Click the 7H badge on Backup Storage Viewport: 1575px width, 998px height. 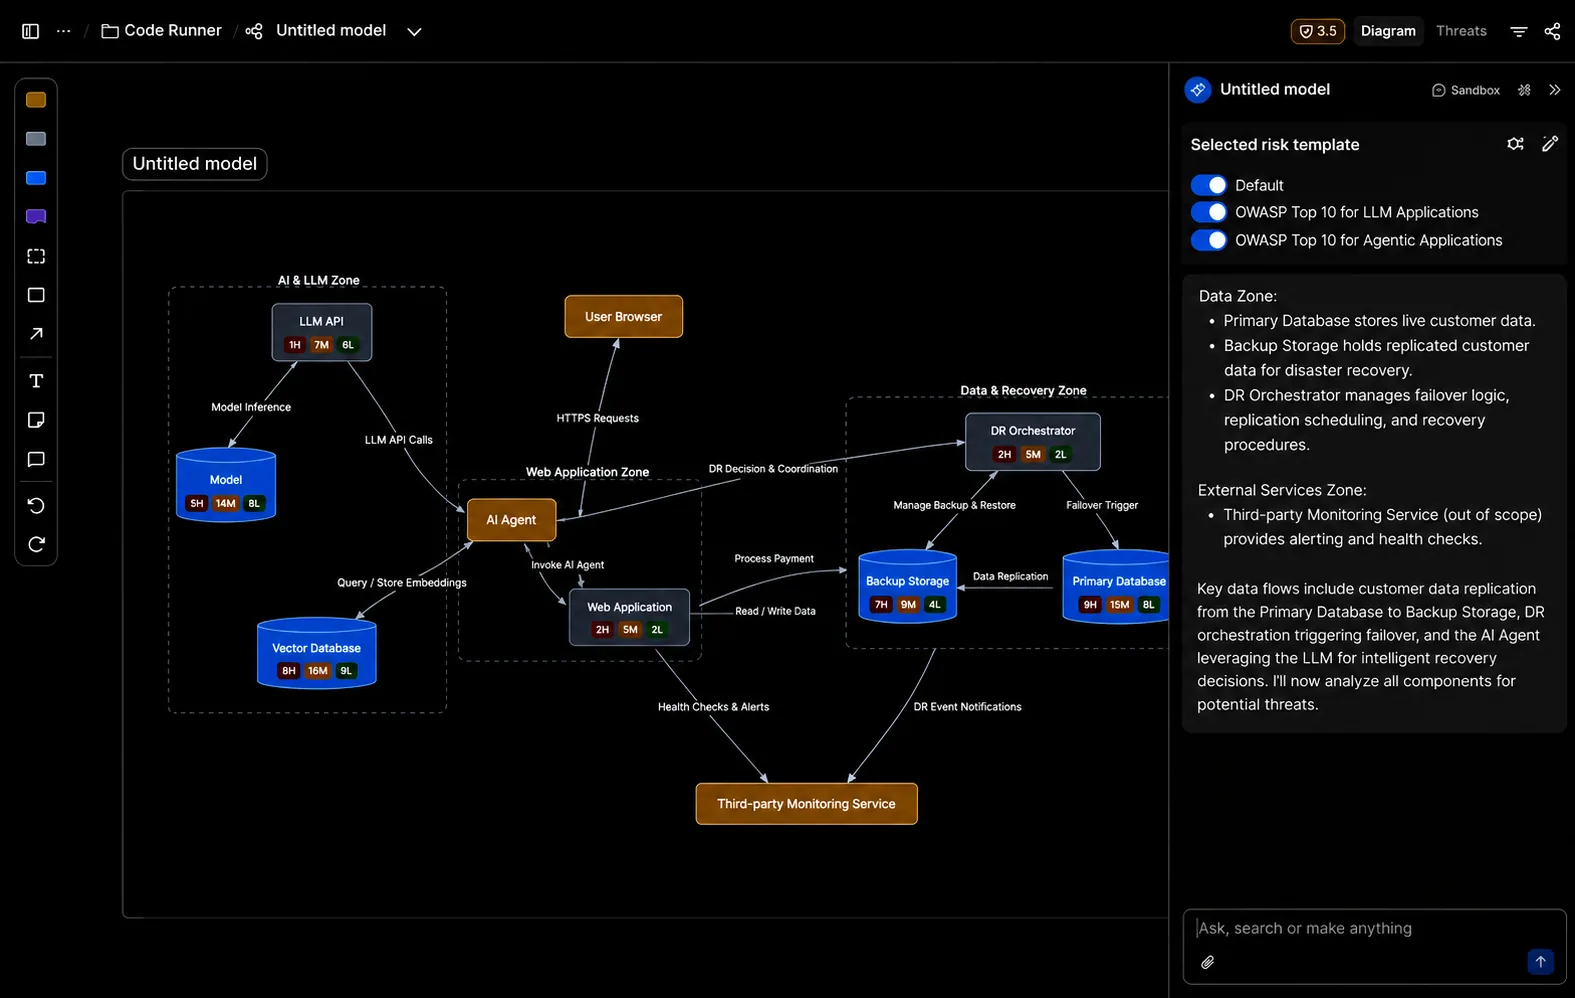tap(880, 604)
